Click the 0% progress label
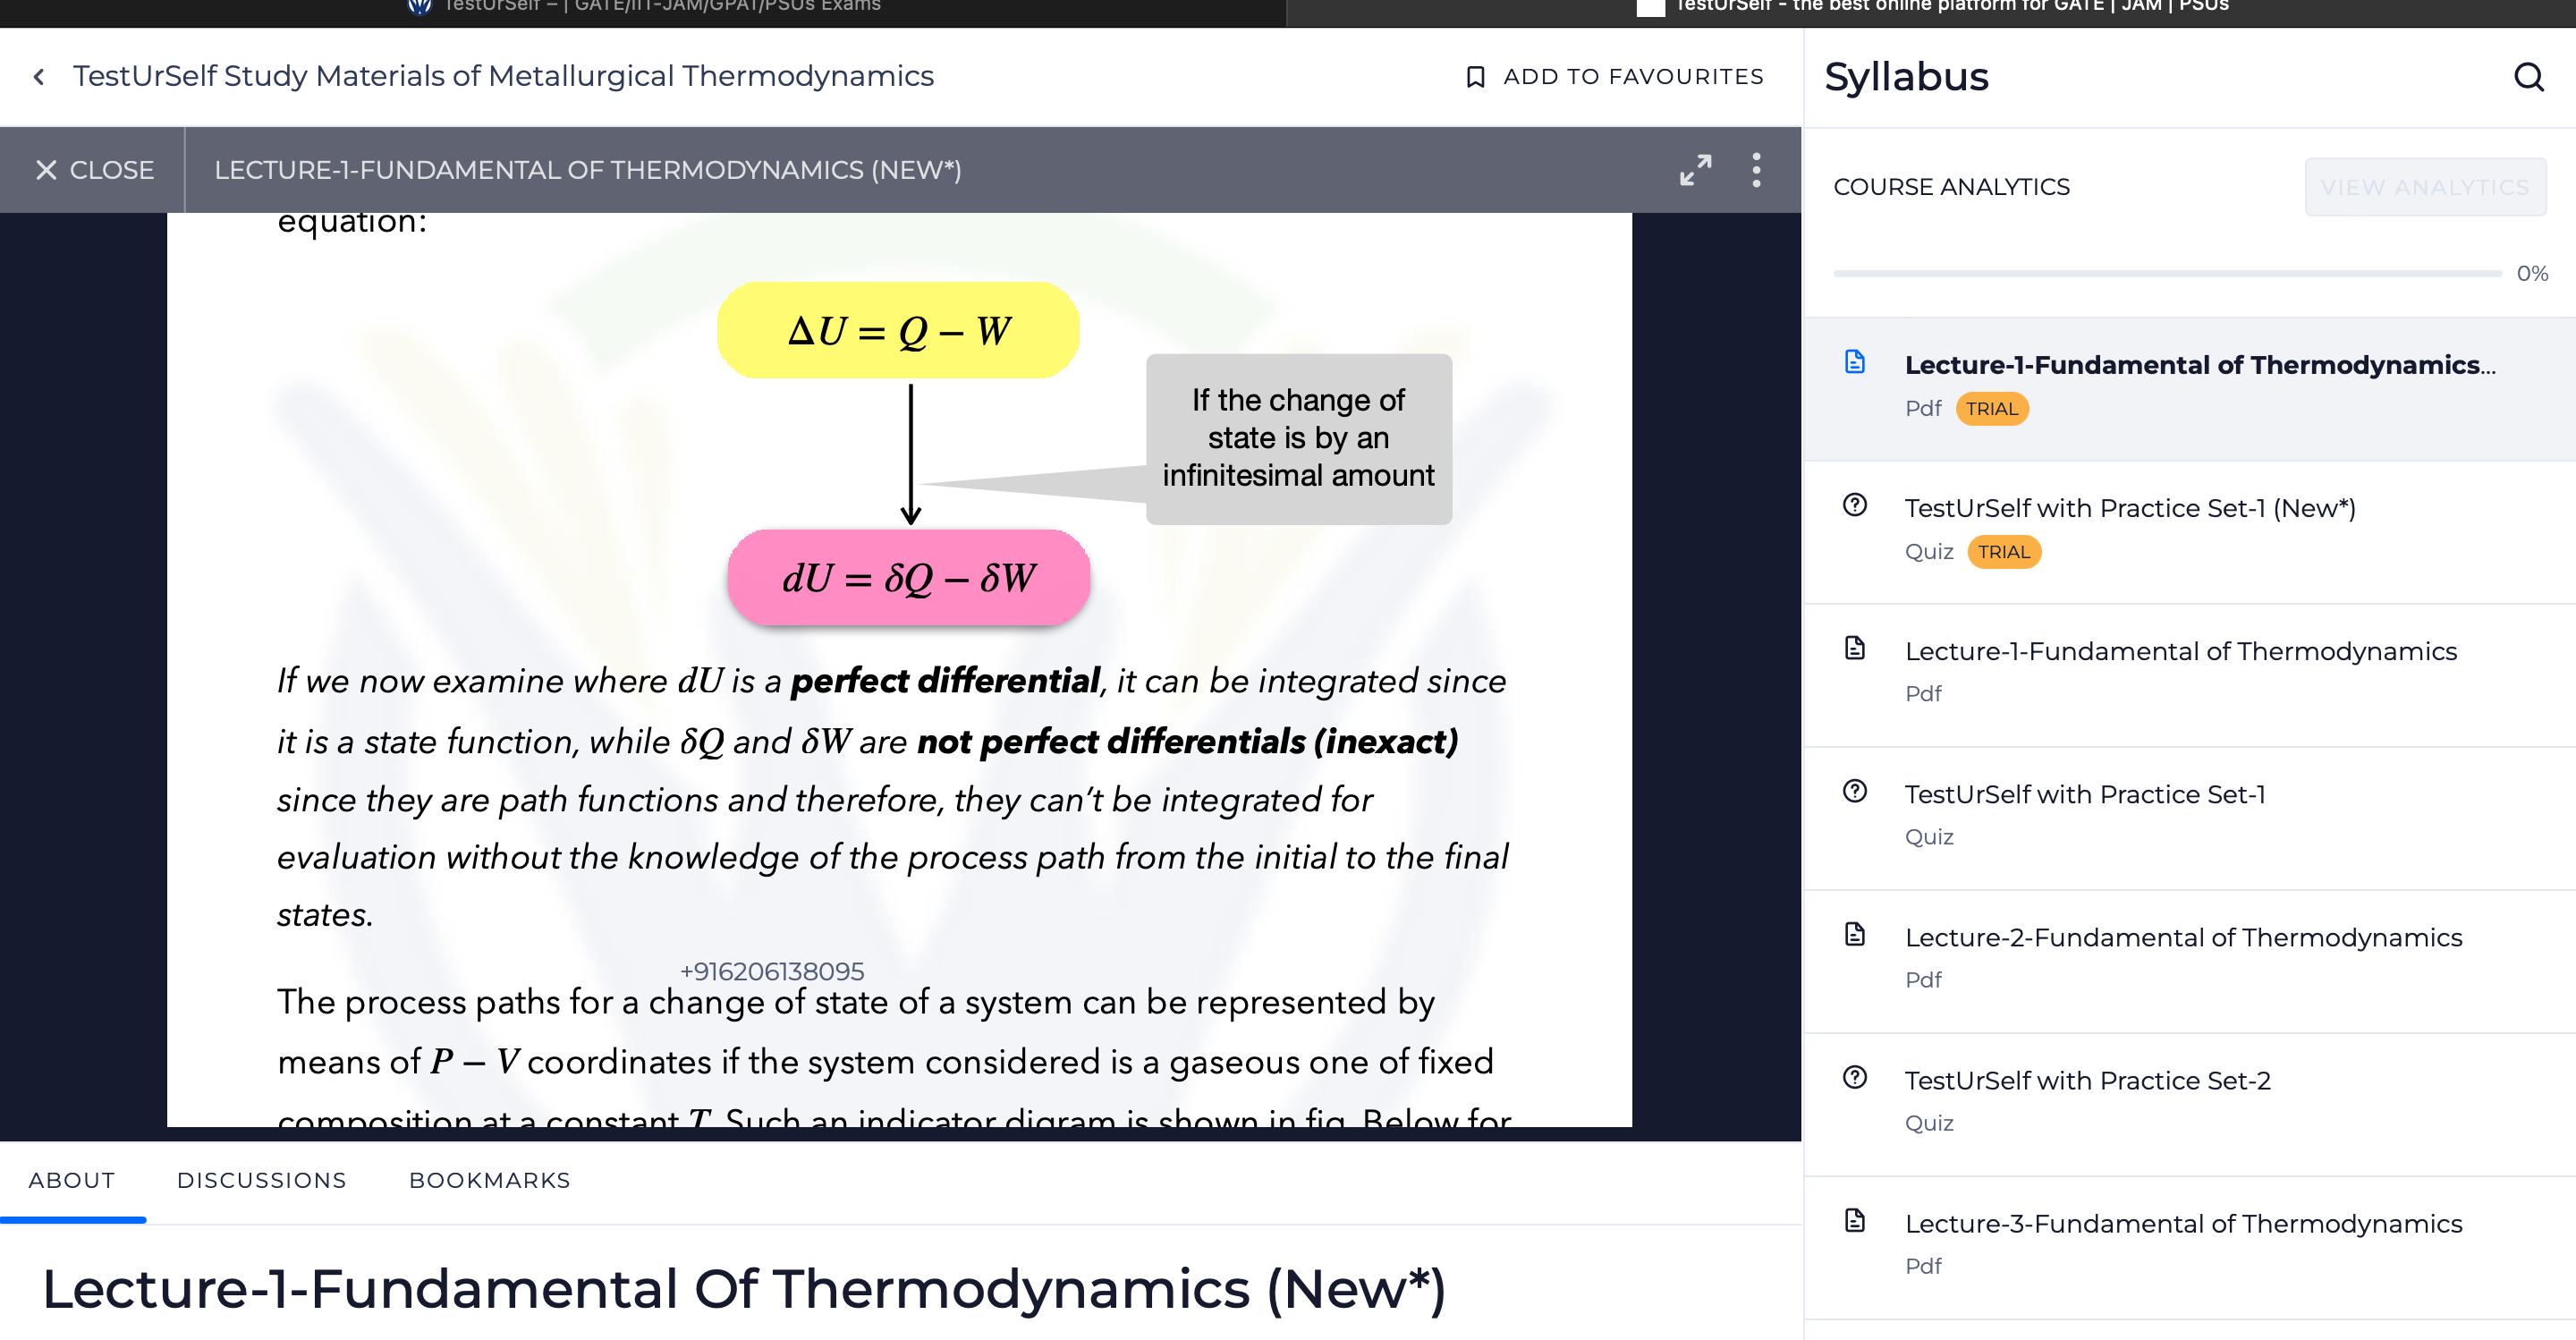2576x1340 pixels. coord(2531,273)
